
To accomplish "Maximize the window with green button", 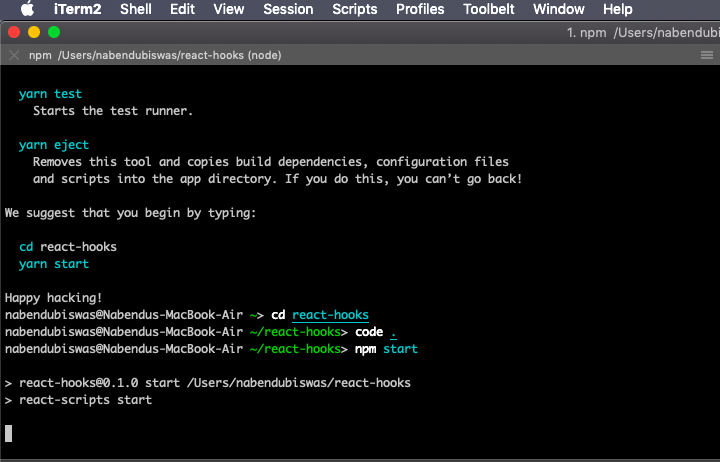I will (x=54, y=32).
